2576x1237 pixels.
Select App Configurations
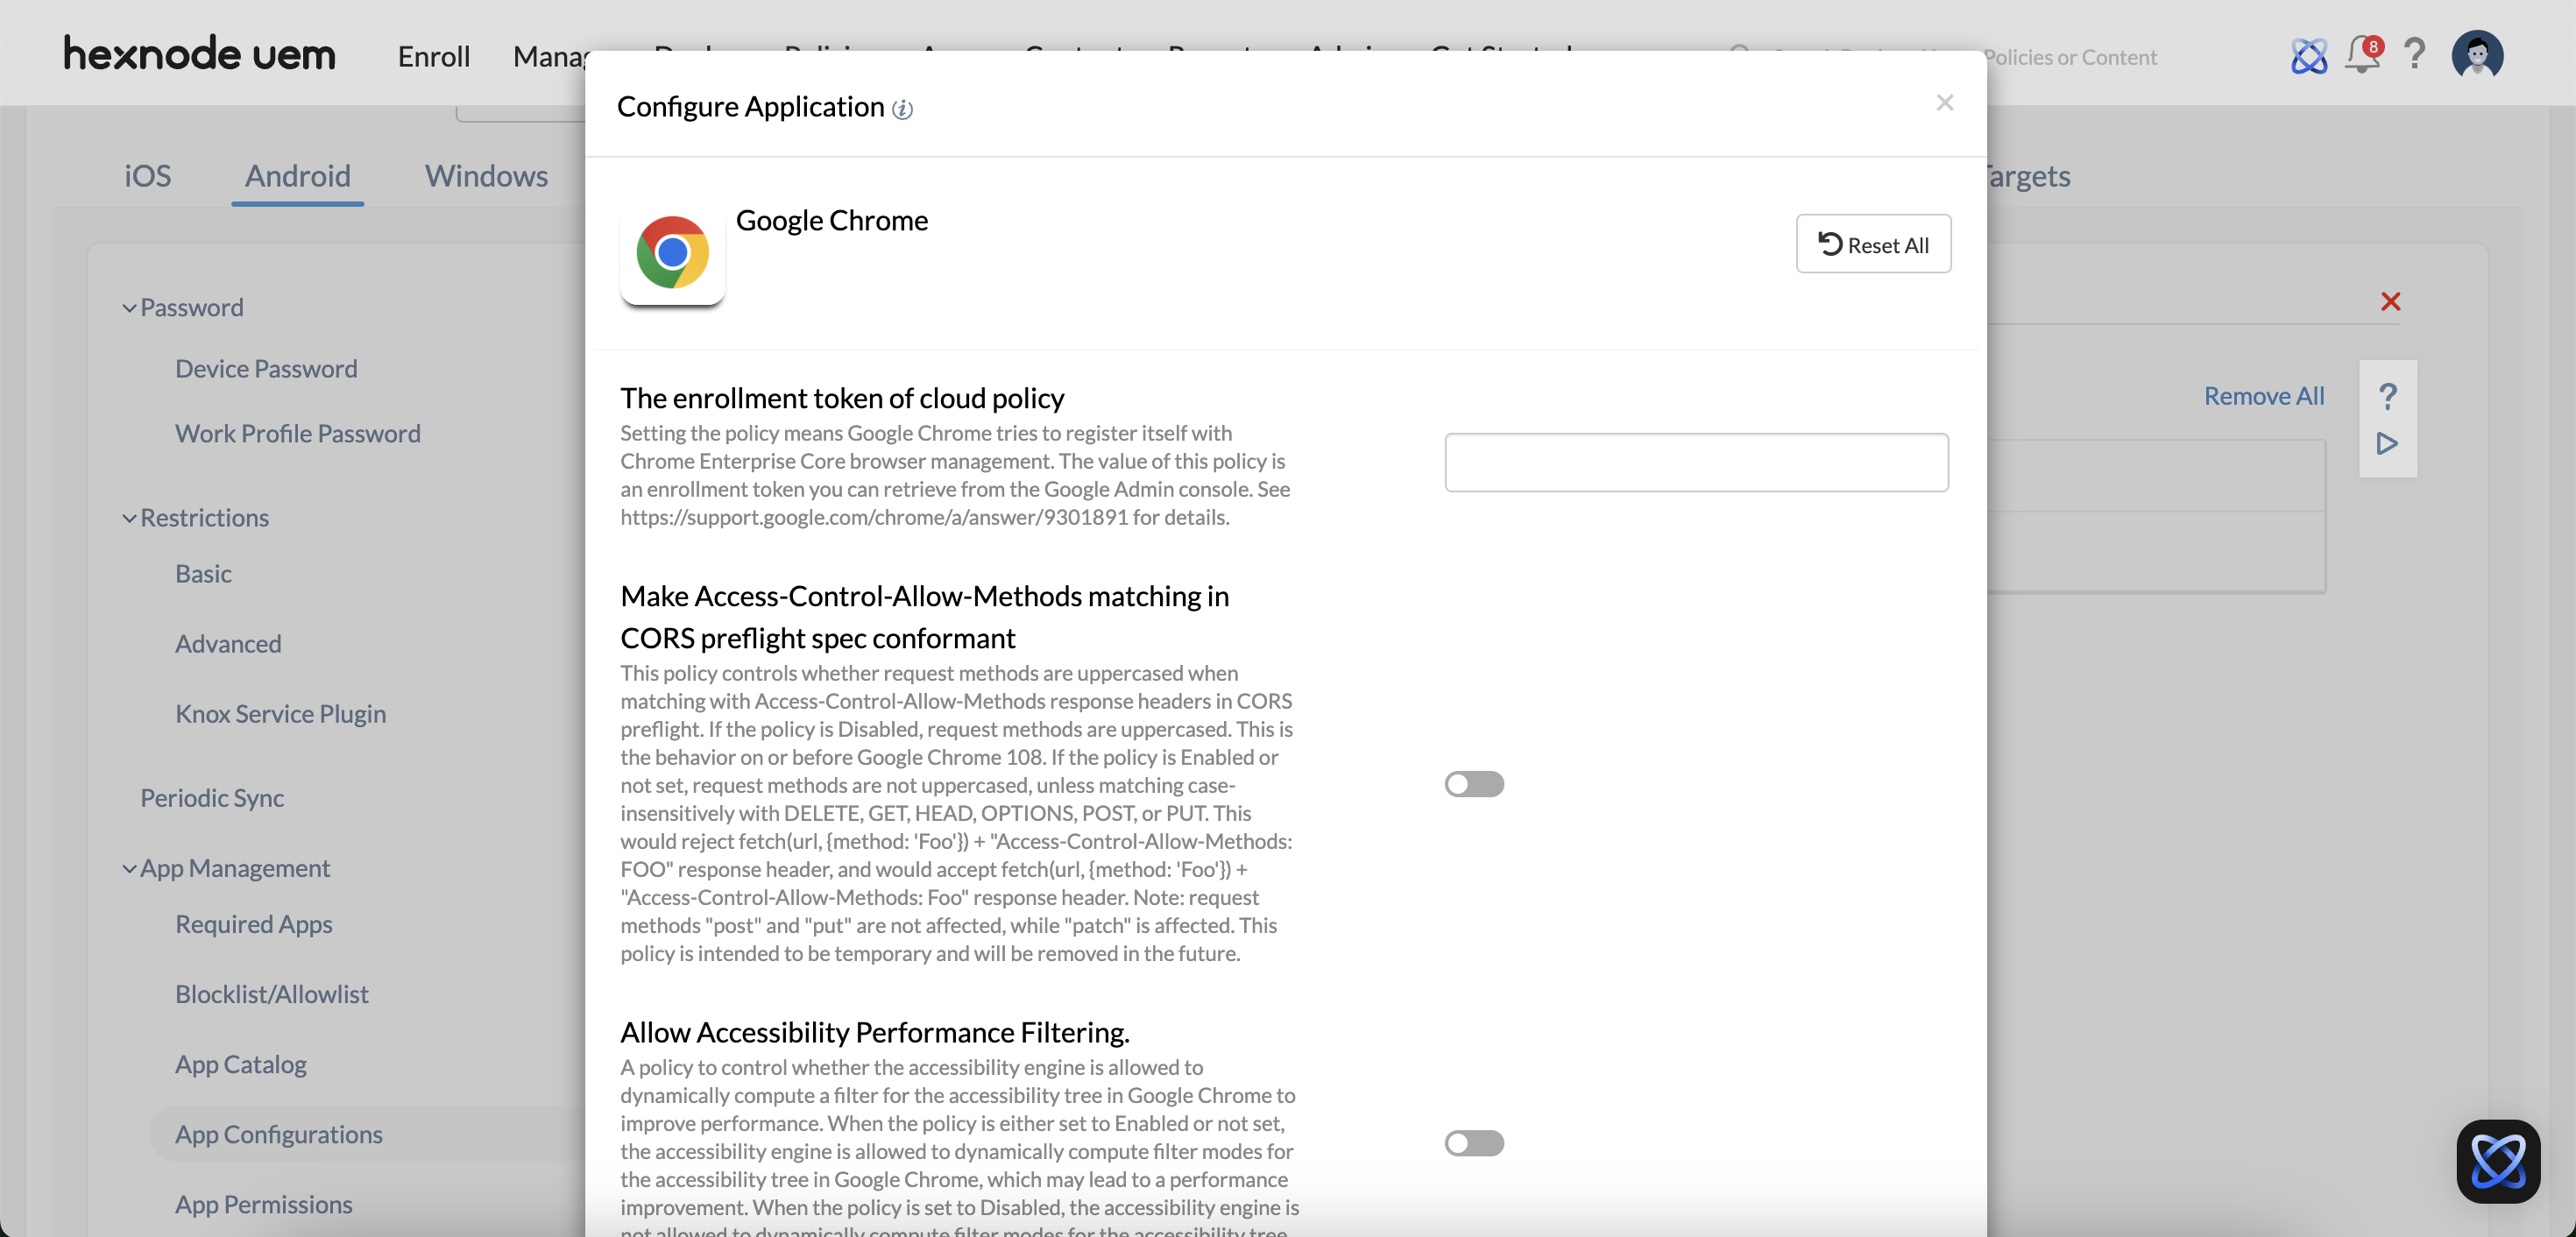[279, 1134]
